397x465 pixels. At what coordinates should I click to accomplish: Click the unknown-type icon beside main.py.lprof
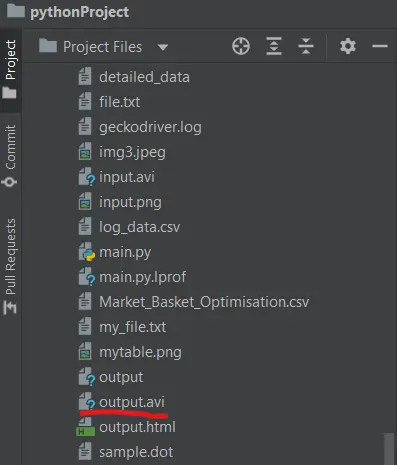pyautogui.click(x=86, y=277)
